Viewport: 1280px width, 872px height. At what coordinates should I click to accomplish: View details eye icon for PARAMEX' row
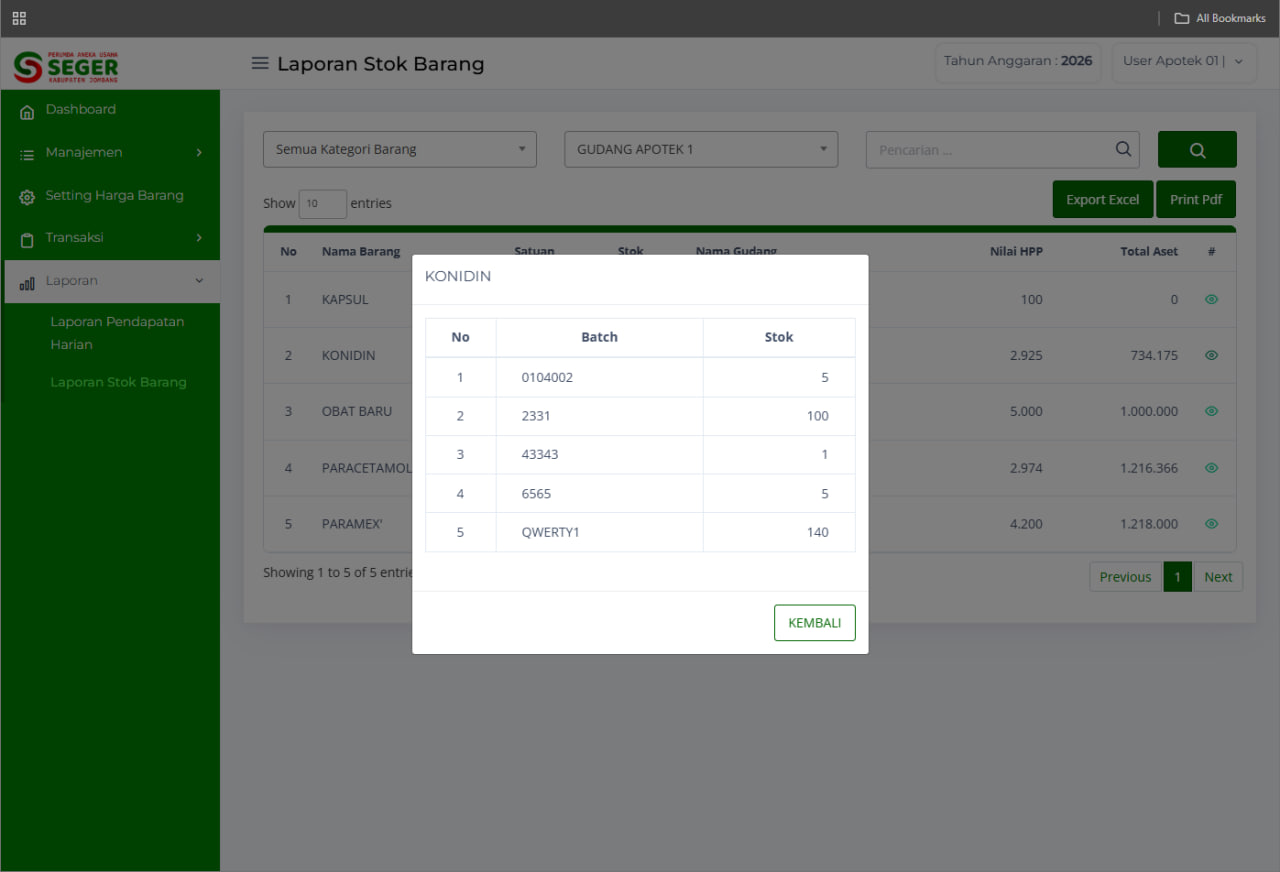(x=1211, y=523)
